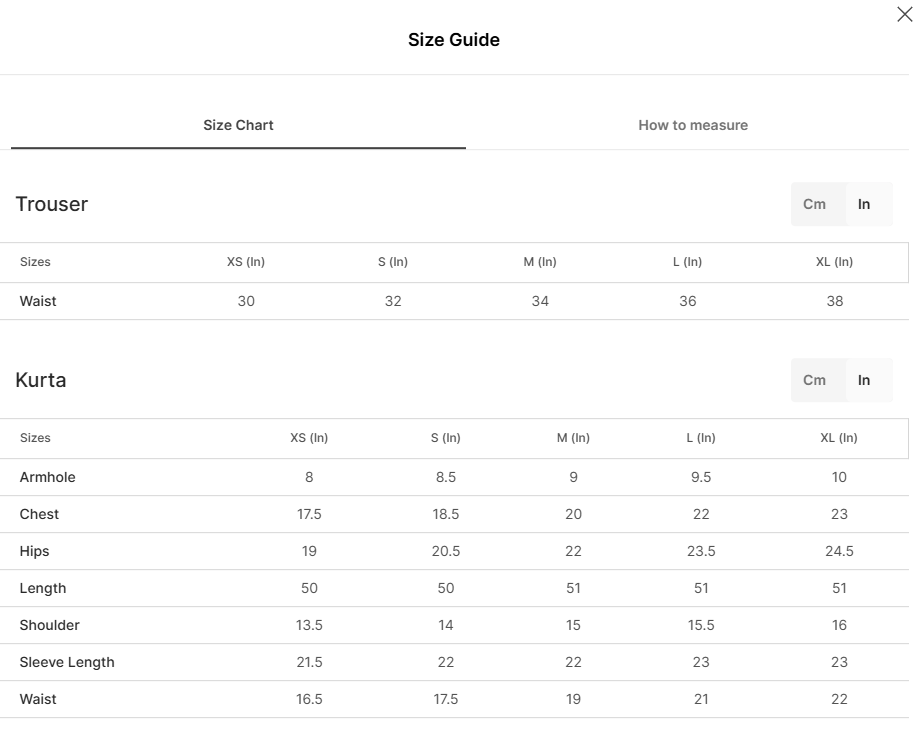Click the Trouser section heading
The image size is (923, 733).
click(52, 204)
